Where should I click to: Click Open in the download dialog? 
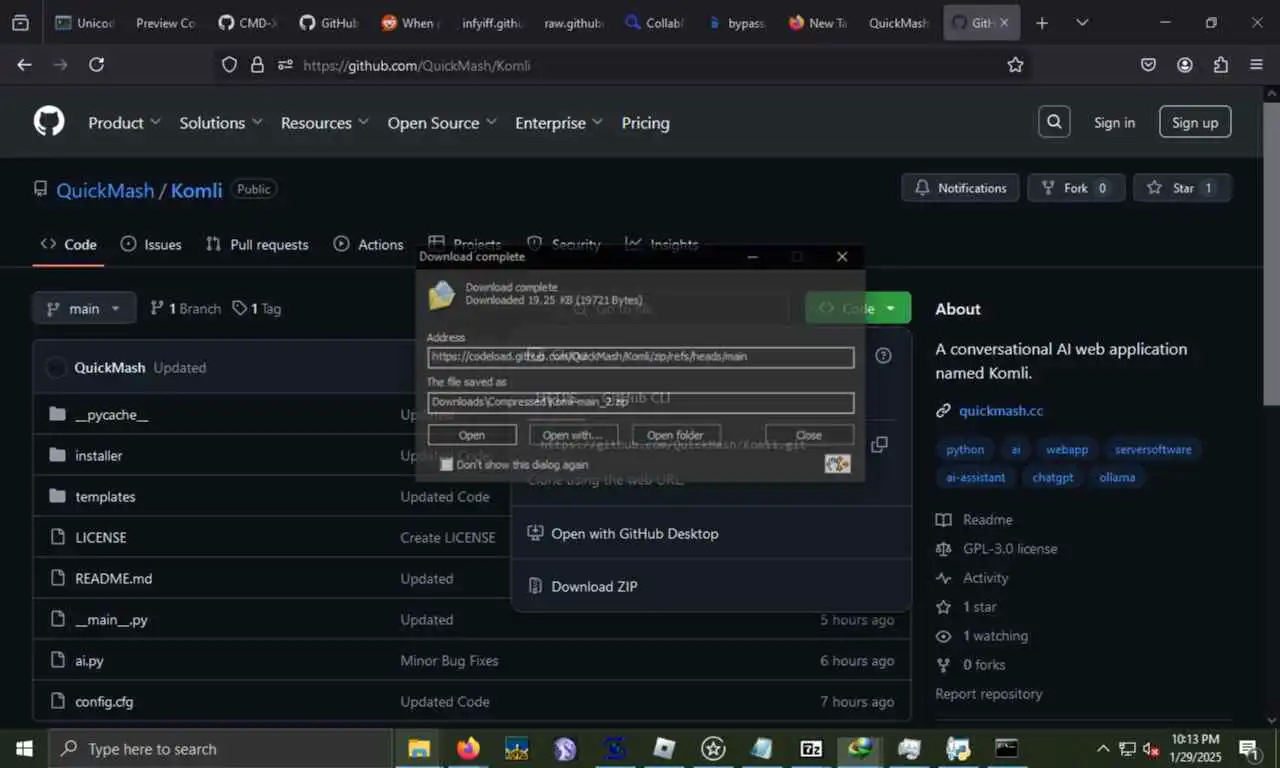[x=472, y=435]
